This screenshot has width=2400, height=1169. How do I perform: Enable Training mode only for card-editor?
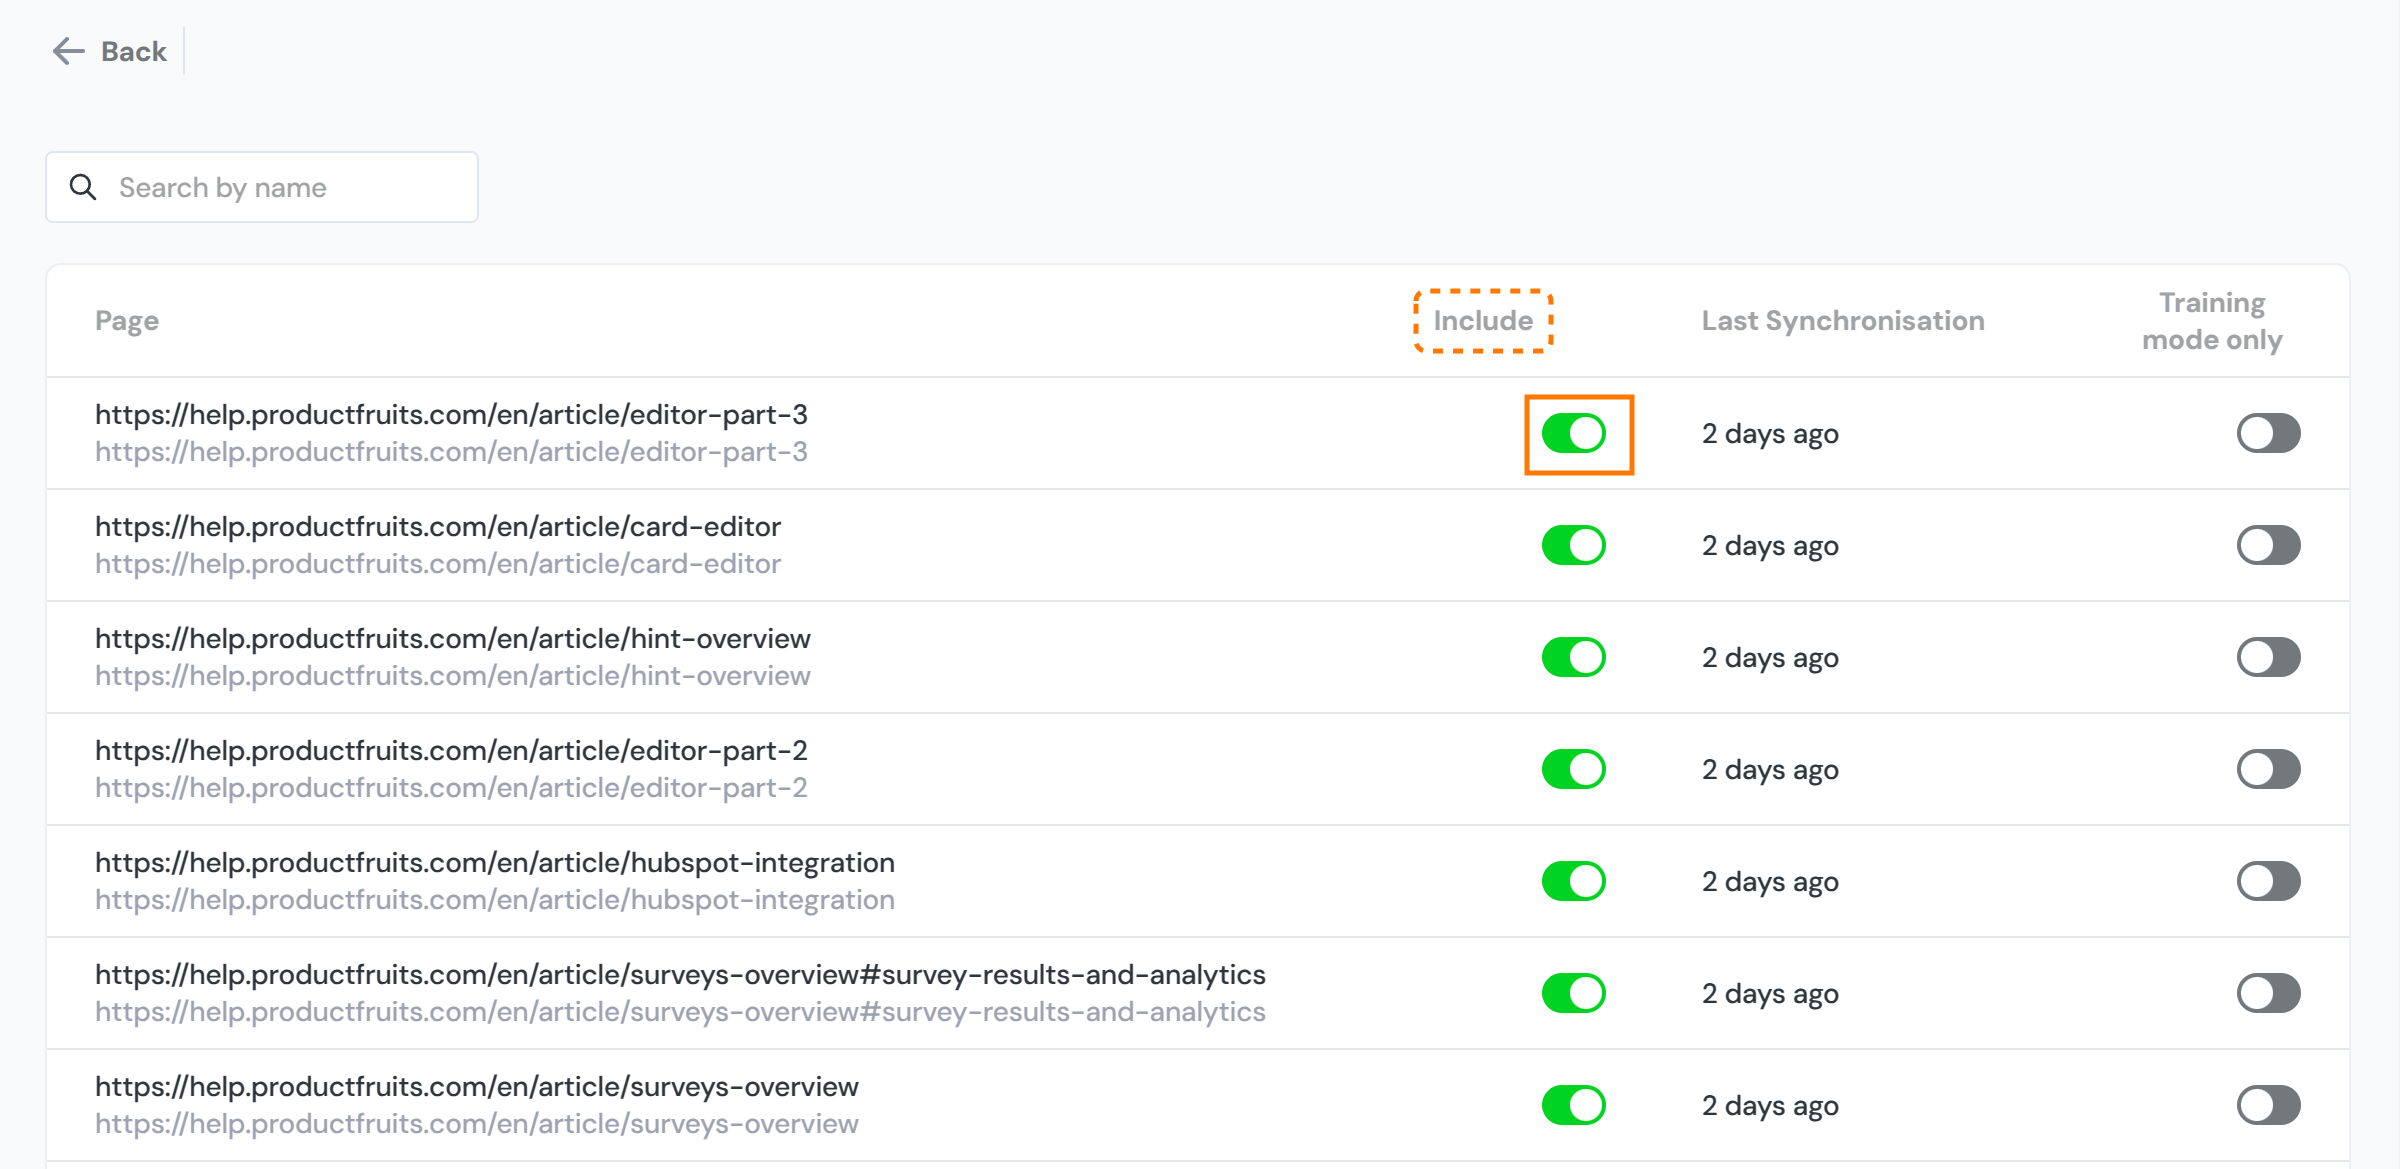click(x=2268, y=545)
